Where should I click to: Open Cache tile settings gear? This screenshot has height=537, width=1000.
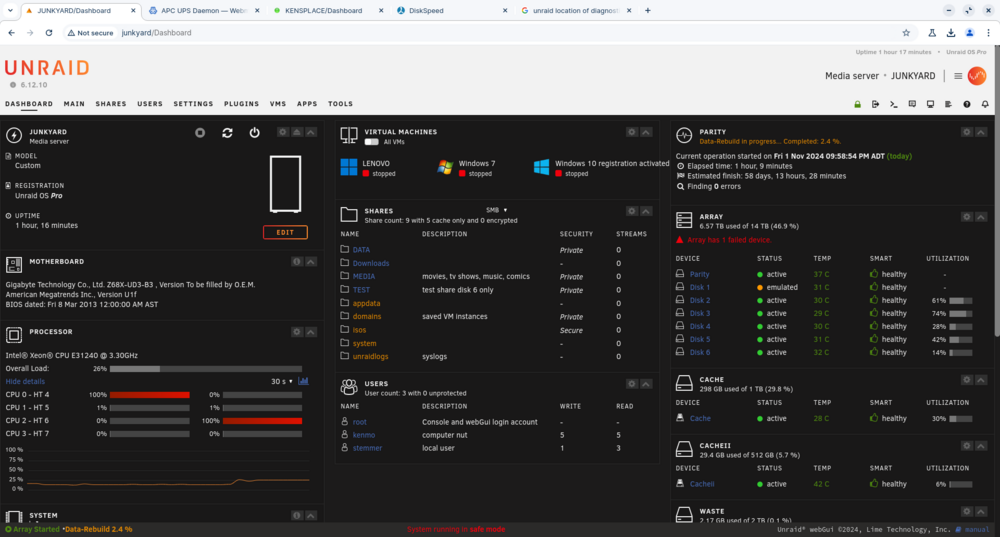click(x=967, y=380)
